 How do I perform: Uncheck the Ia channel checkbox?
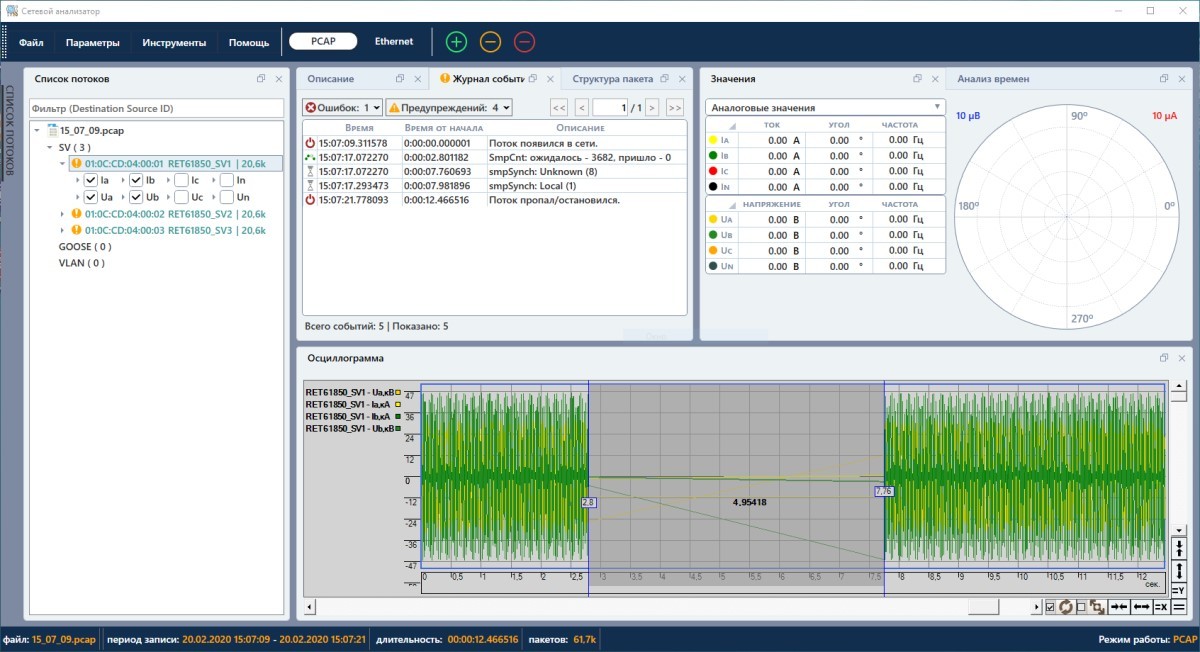click(x=91, y=180)
